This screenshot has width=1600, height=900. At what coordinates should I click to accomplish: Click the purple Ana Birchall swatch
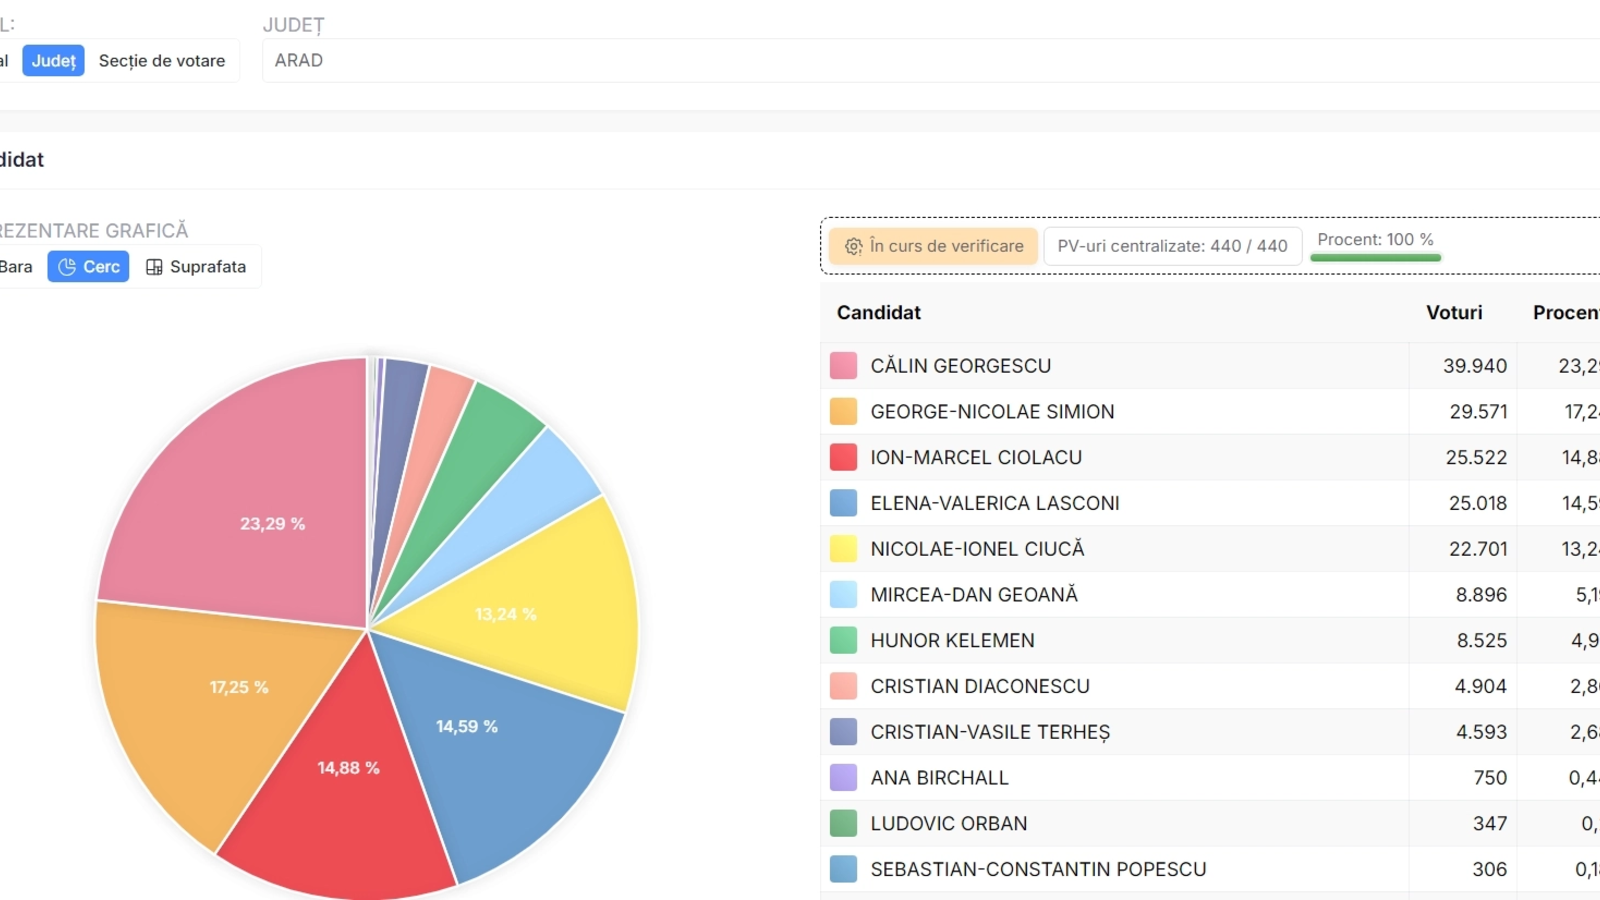coord(843,778)
